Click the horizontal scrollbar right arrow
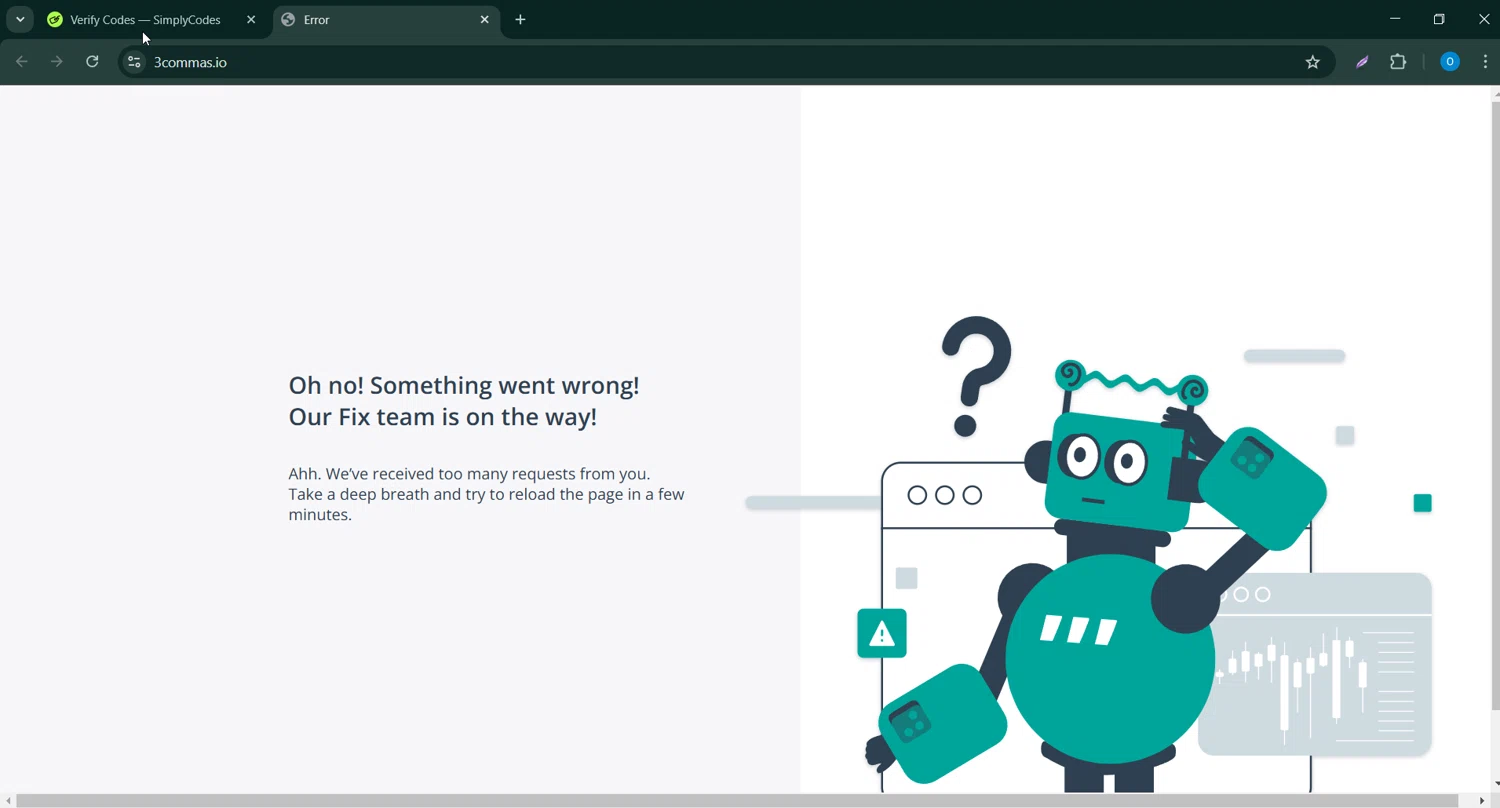The image size is (1500, 808). point(1482,801)
